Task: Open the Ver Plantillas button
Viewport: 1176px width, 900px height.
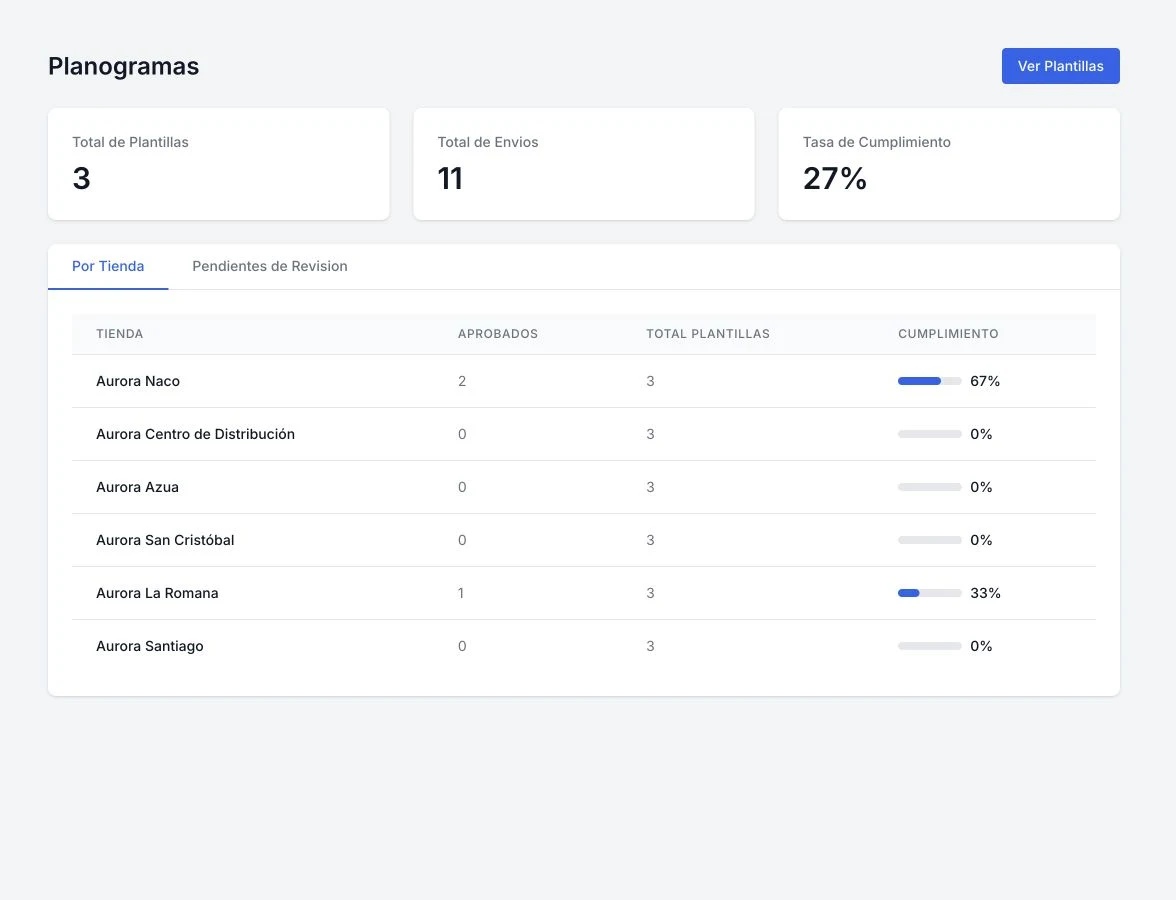Action: (x=1060, y=66)
